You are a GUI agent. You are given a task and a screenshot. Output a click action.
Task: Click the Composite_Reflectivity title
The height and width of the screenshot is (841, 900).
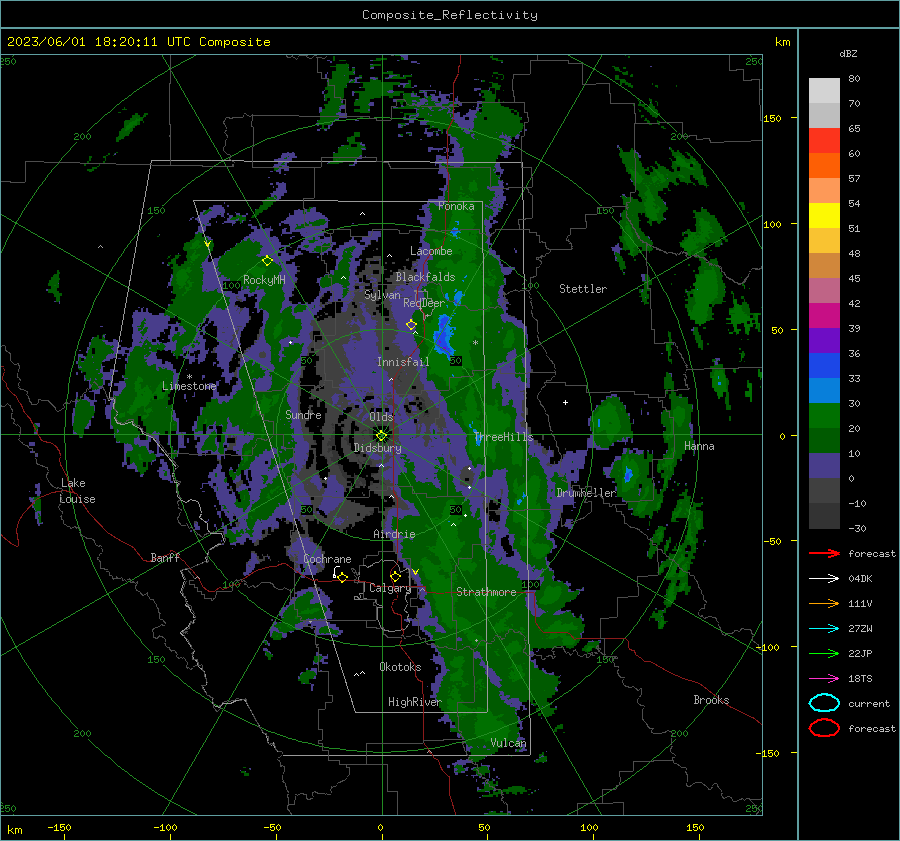[450, 15]
